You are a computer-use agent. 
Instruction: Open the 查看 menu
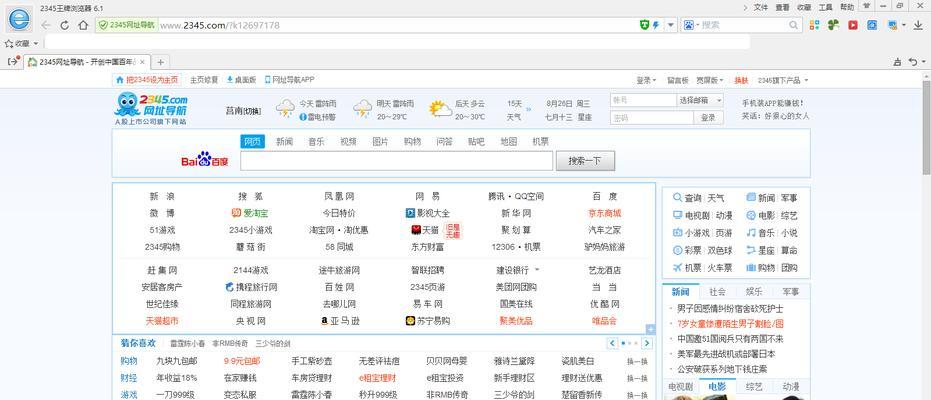[x=783, y=7]
